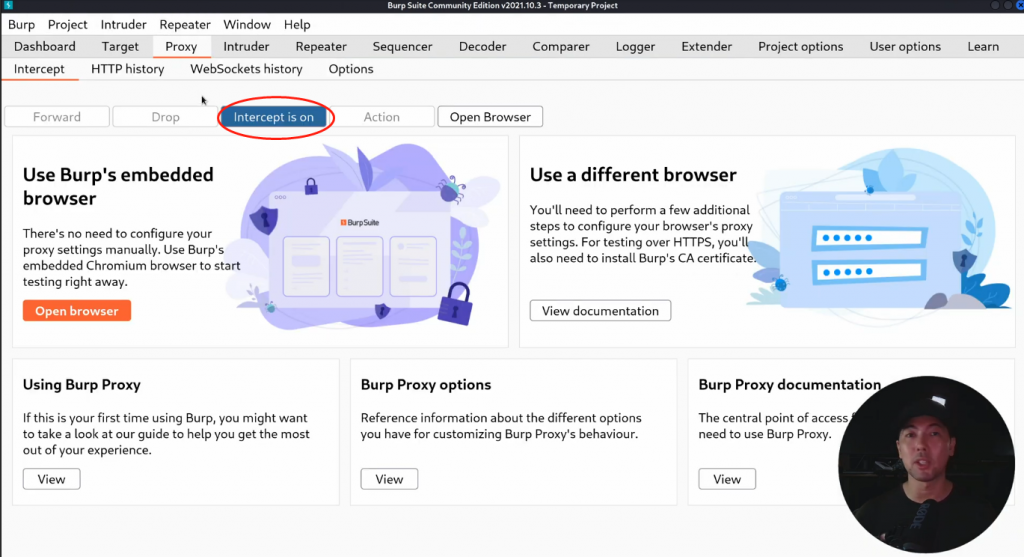Click the Forward button

tap(57, 117)
